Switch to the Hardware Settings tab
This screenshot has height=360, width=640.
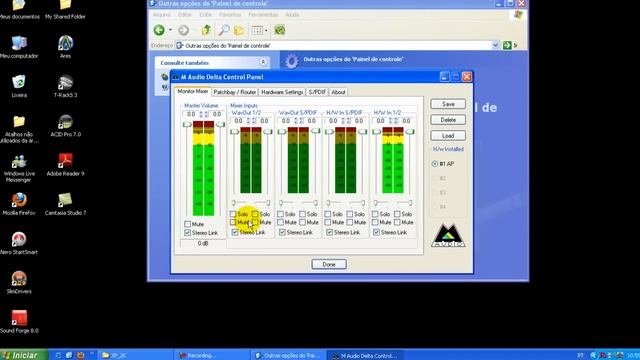pos(282,92)
